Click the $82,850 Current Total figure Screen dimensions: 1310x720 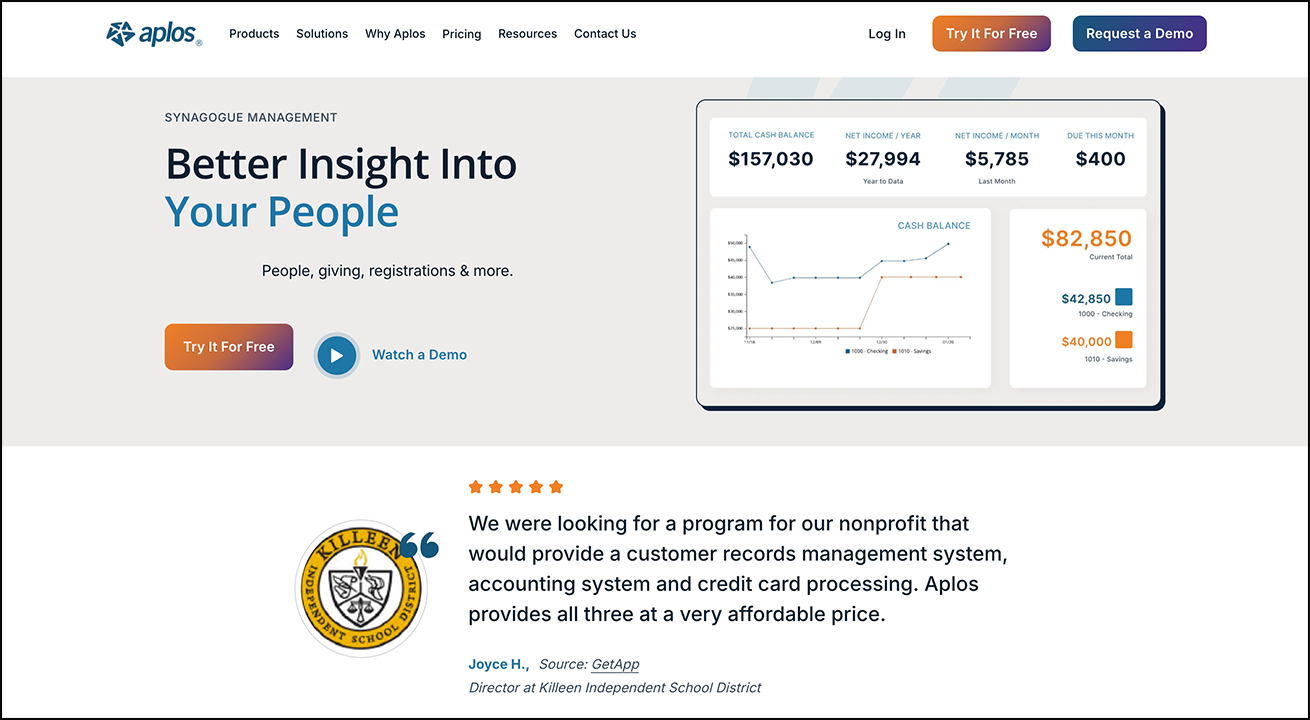(x=1087, y=239)
